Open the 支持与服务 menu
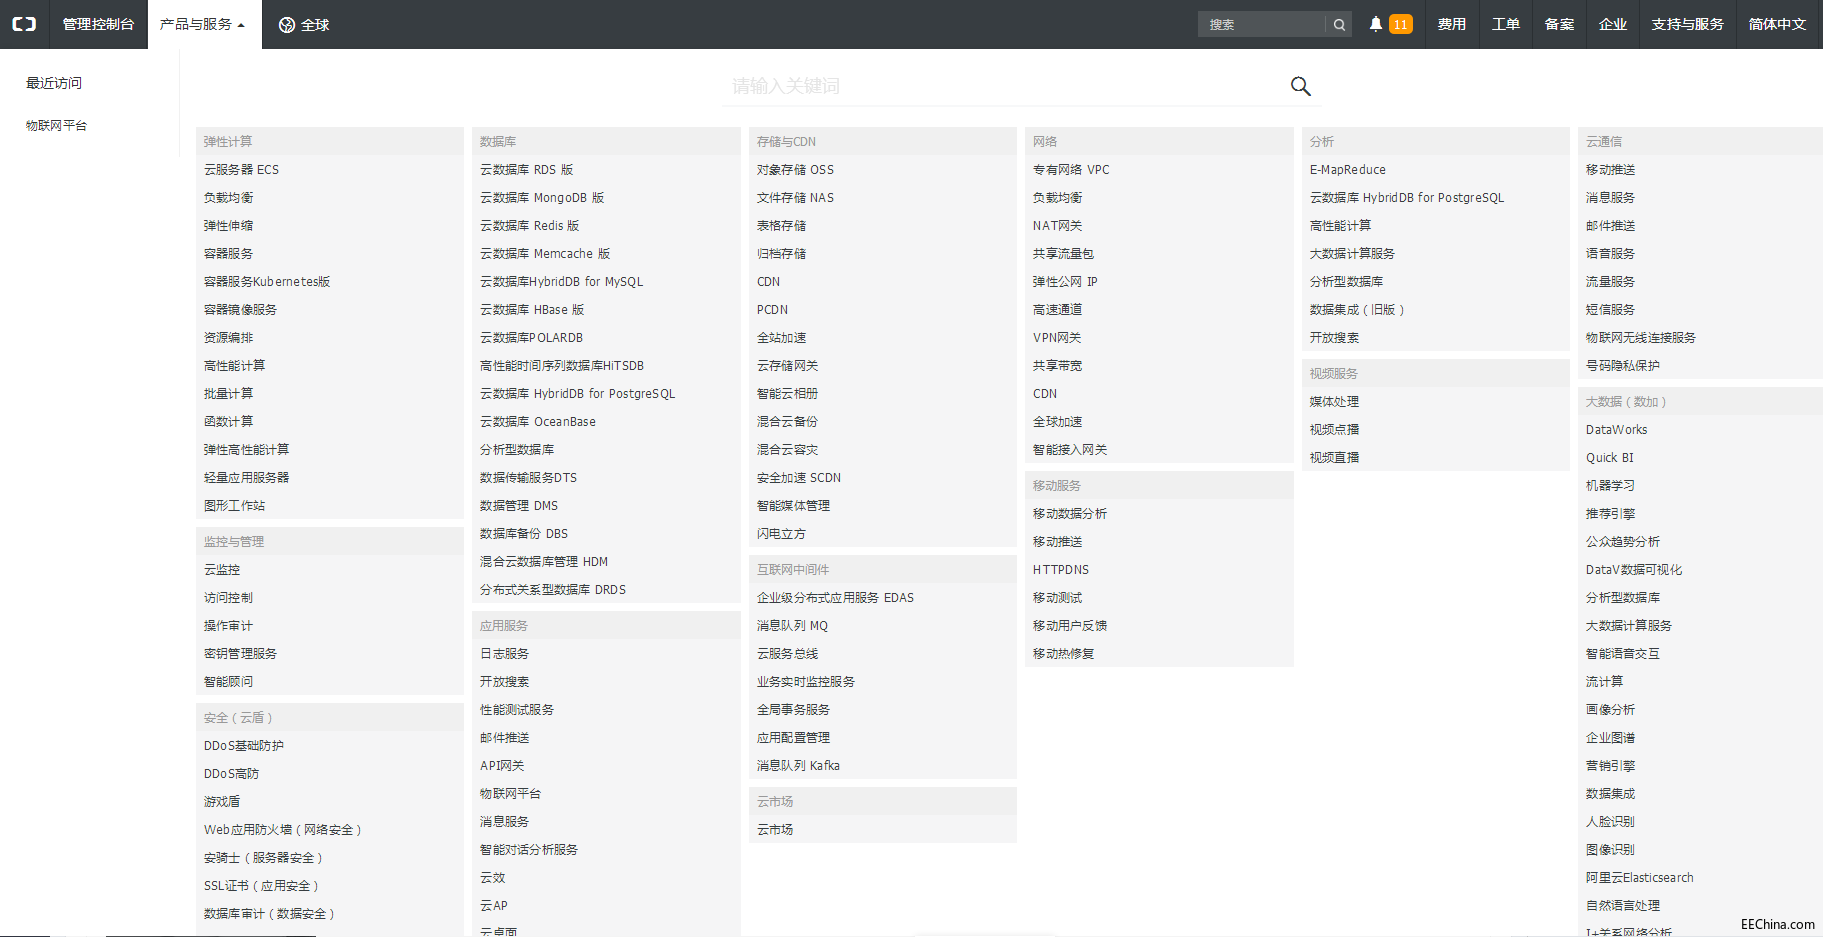The image size is (1823, 937). [1688, 24]
